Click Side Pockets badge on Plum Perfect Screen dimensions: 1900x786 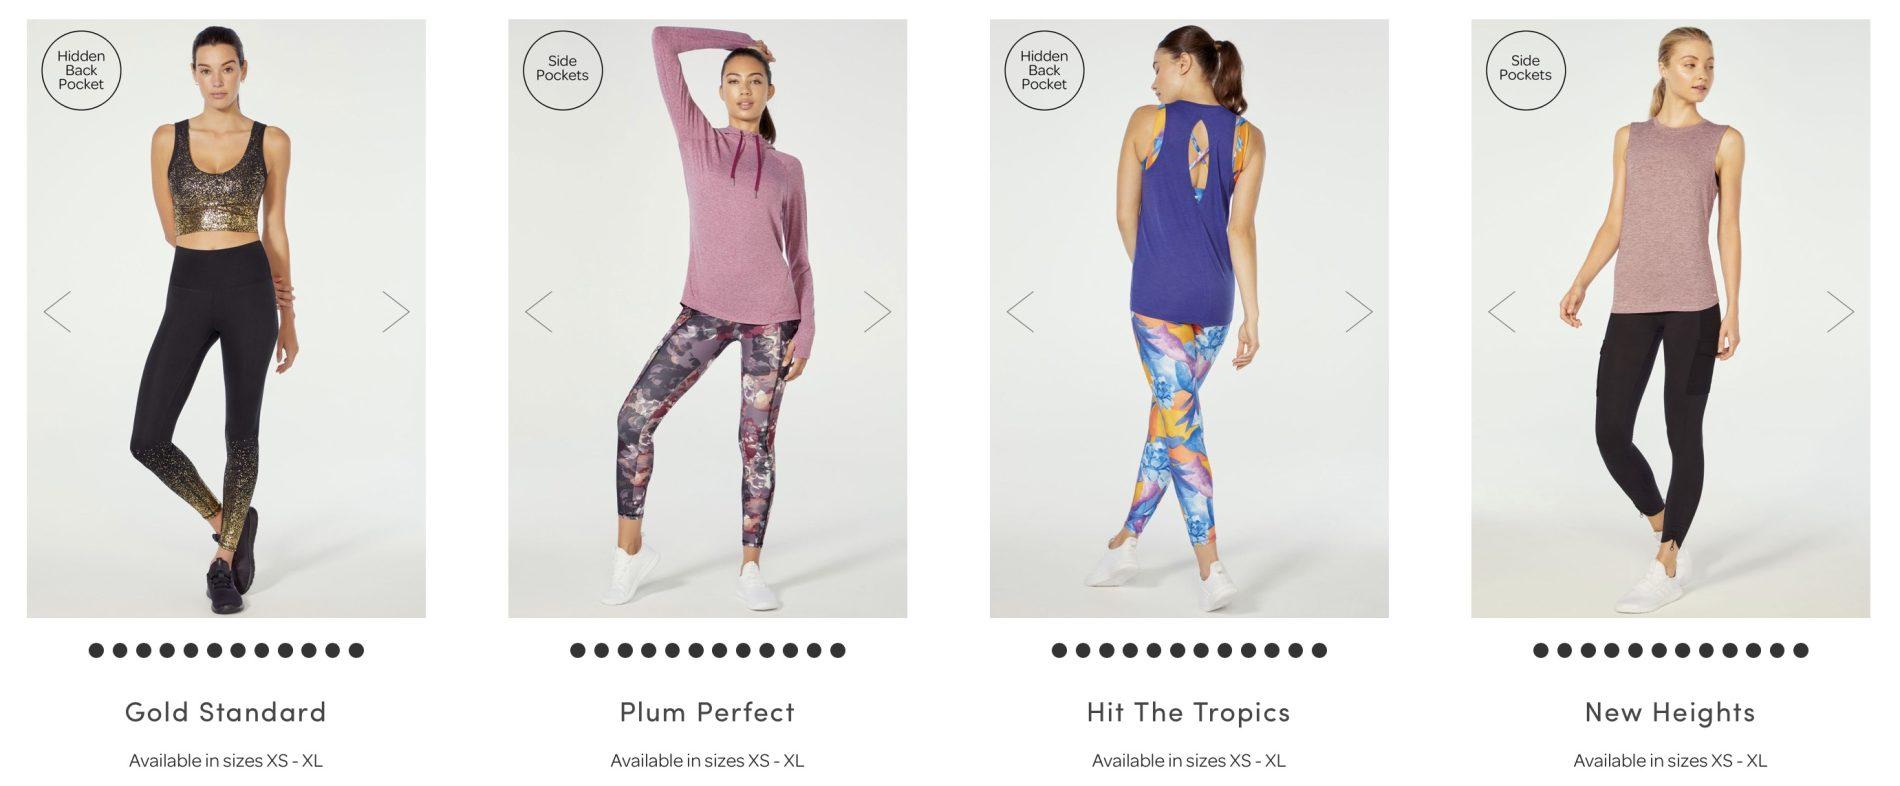point(562,70)
